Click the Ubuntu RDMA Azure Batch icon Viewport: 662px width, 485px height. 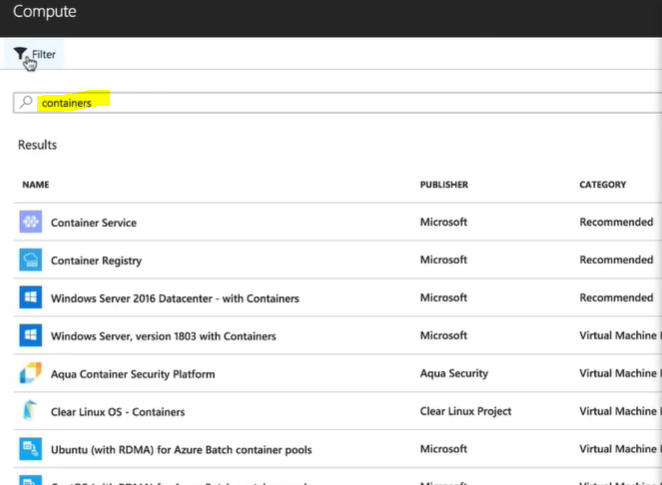click(30, 449)
